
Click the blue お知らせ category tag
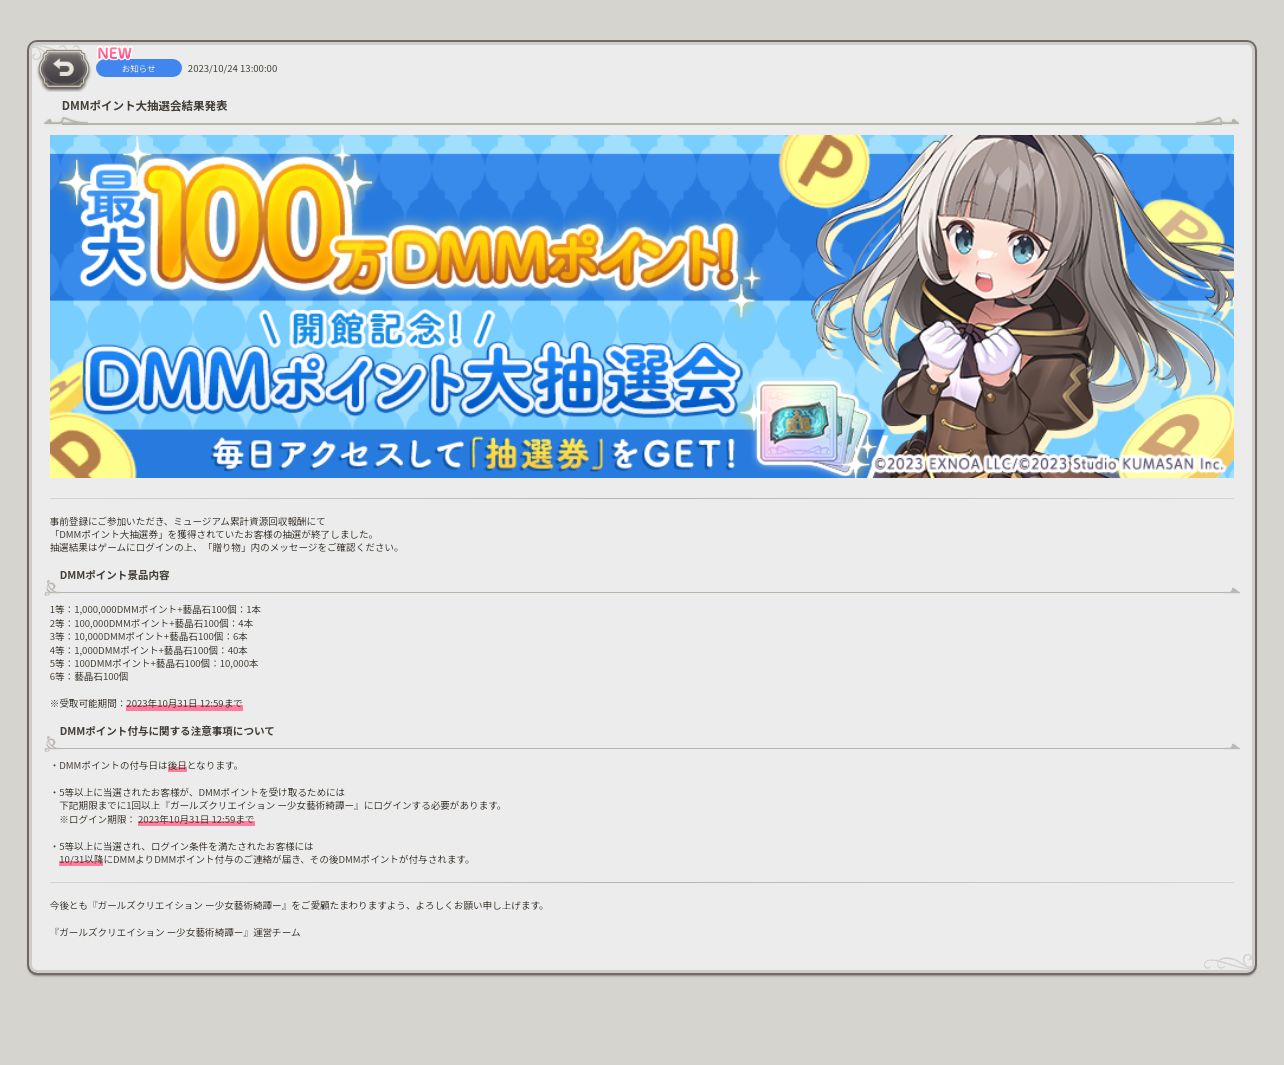pos(139,68)
